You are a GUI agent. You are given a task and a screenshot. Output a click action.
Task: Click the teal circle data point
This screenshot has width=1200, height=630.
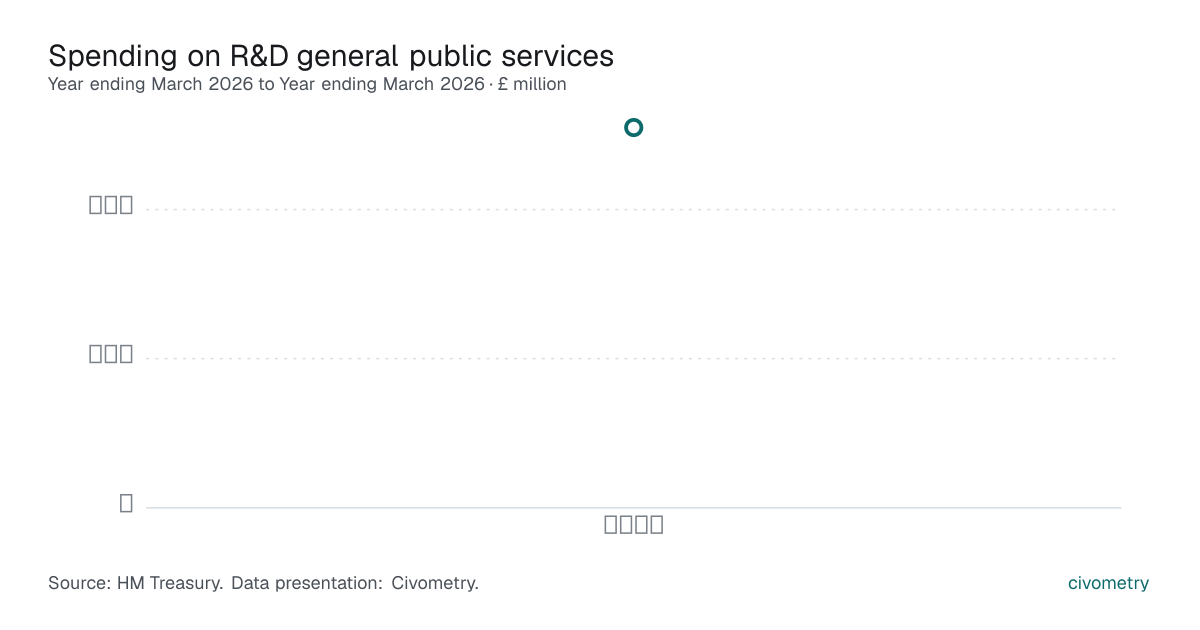click(633, 127)
